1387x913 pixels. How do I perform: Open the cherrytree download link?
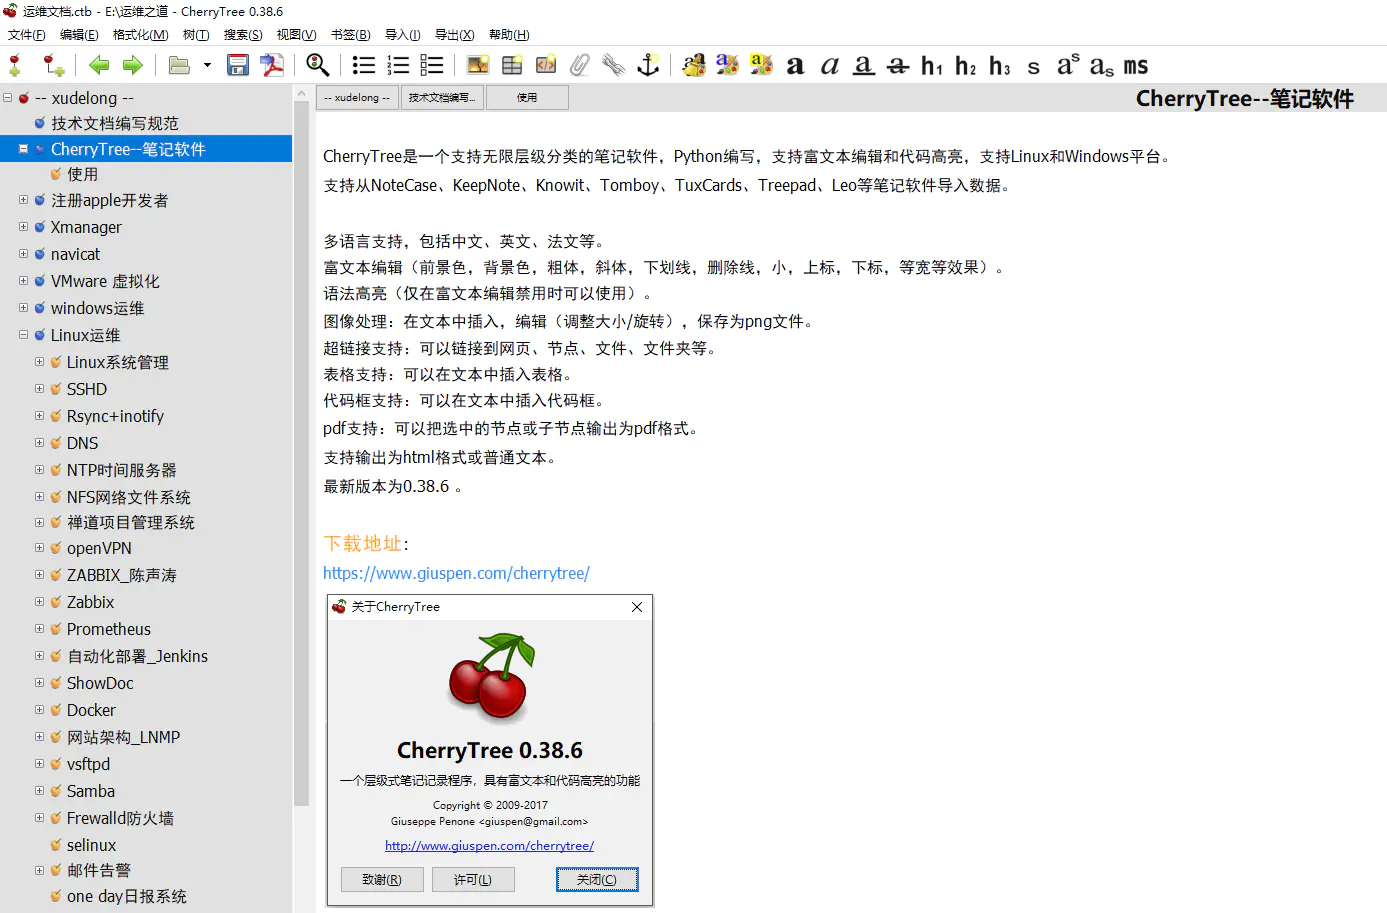[x=457, y=573]
